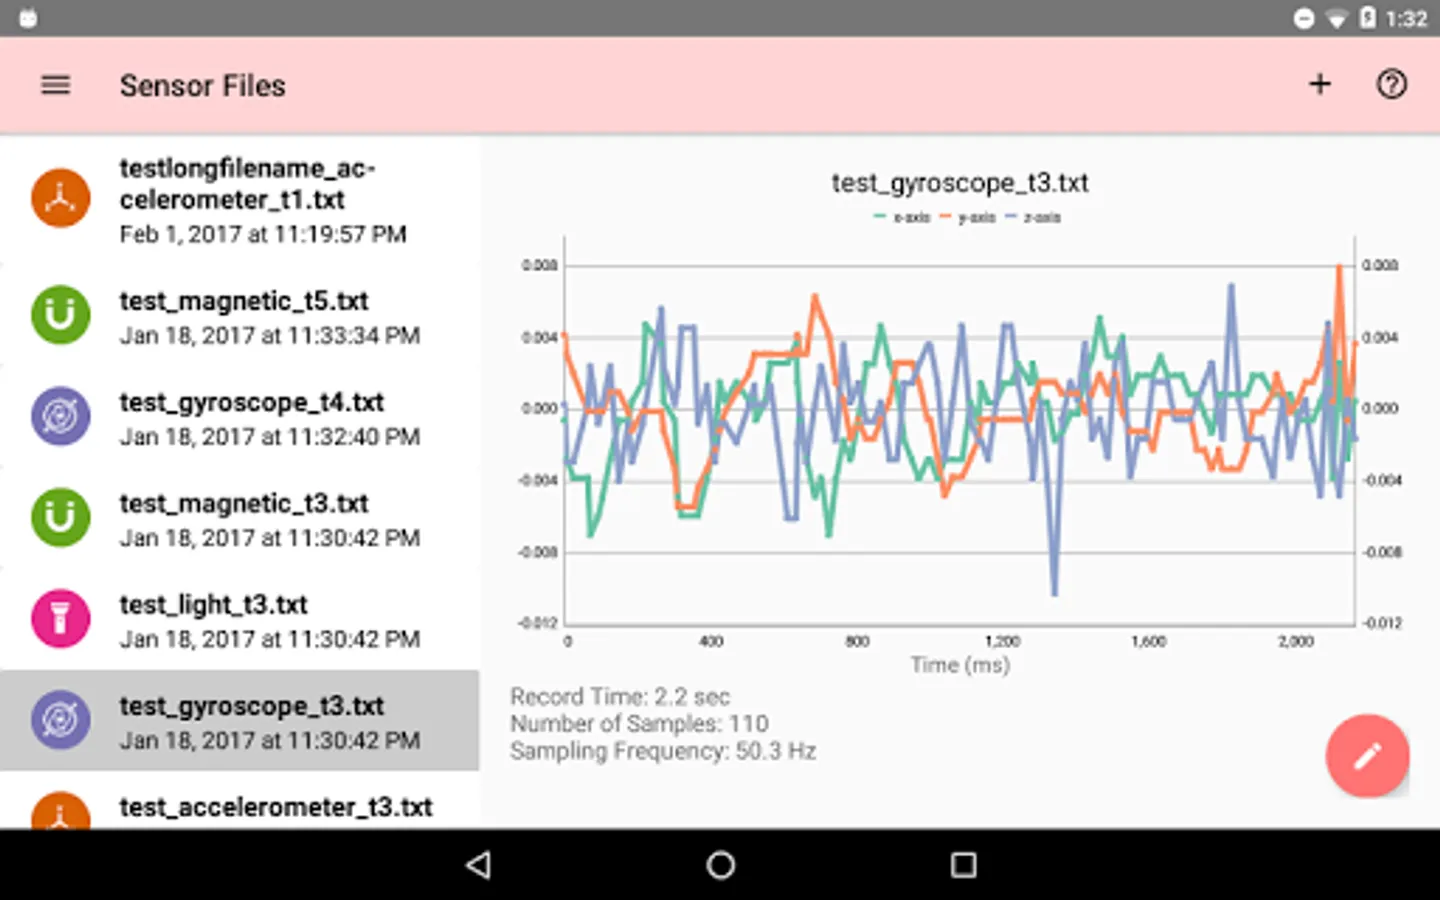Viewport: 1440px width, 900px height.
Task: Click Number of Samples: 110 text
Action: pyautogui.click(x=639, y=723)
